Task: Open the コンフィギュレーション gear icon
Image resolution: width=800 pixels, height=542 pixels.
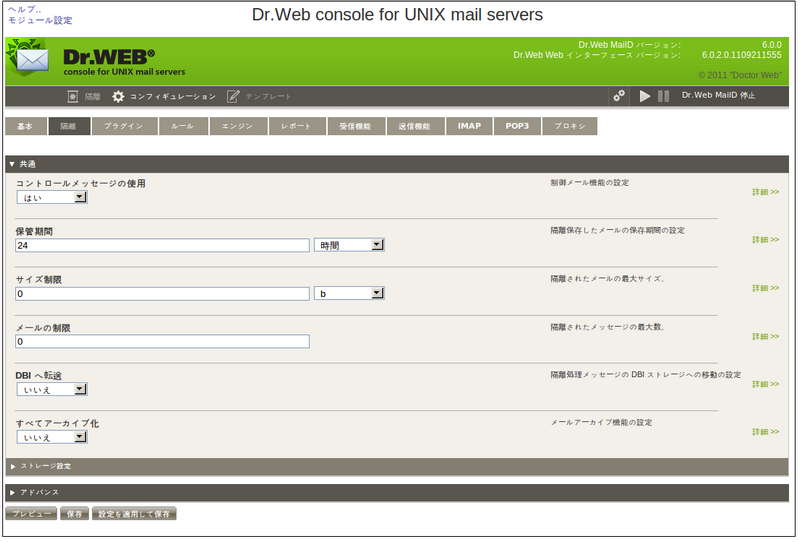Action: [118, 96]
